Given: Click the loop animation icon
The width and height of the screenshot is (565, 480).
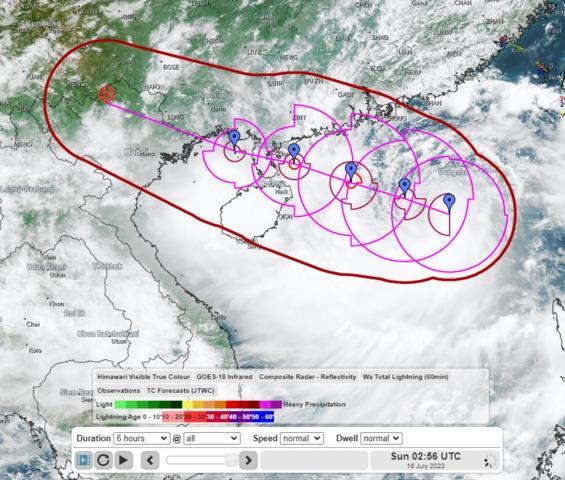Looking at the screenshot, I should (84, 460).
